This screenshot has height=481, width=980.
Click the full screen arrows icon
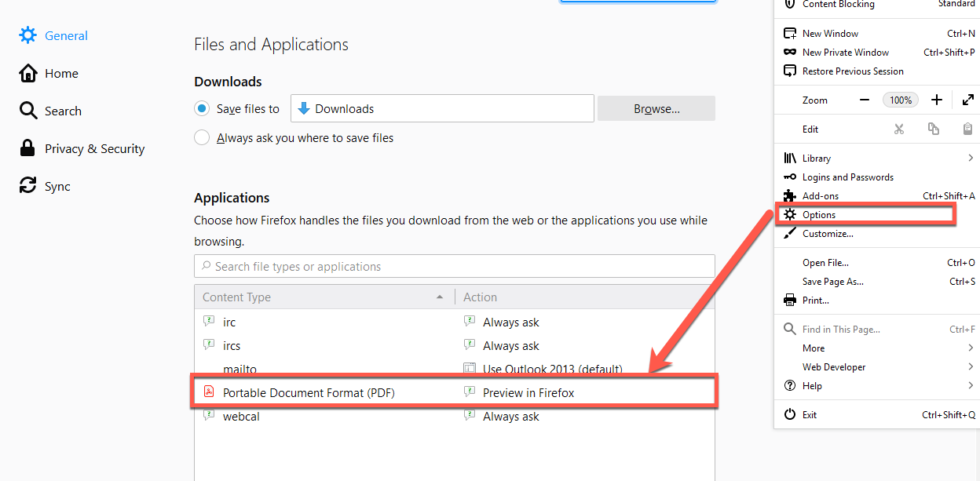[x=968, y=100]
